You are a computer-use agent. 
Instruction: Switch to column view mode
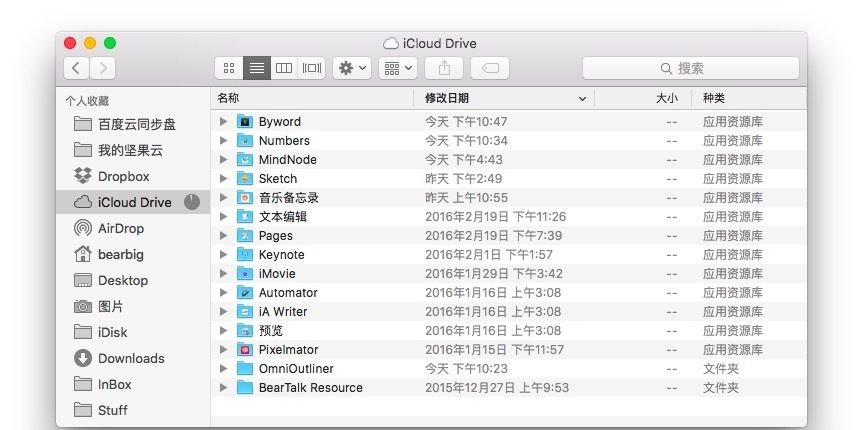(284, 68)
